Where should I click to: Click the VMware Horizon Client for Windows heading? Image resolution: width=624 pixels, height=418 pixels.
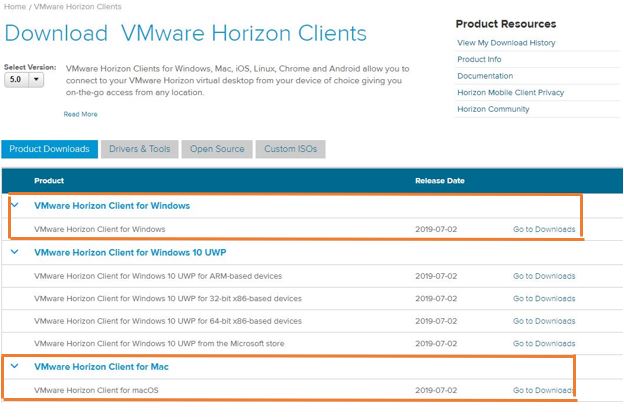pos(112,205)
